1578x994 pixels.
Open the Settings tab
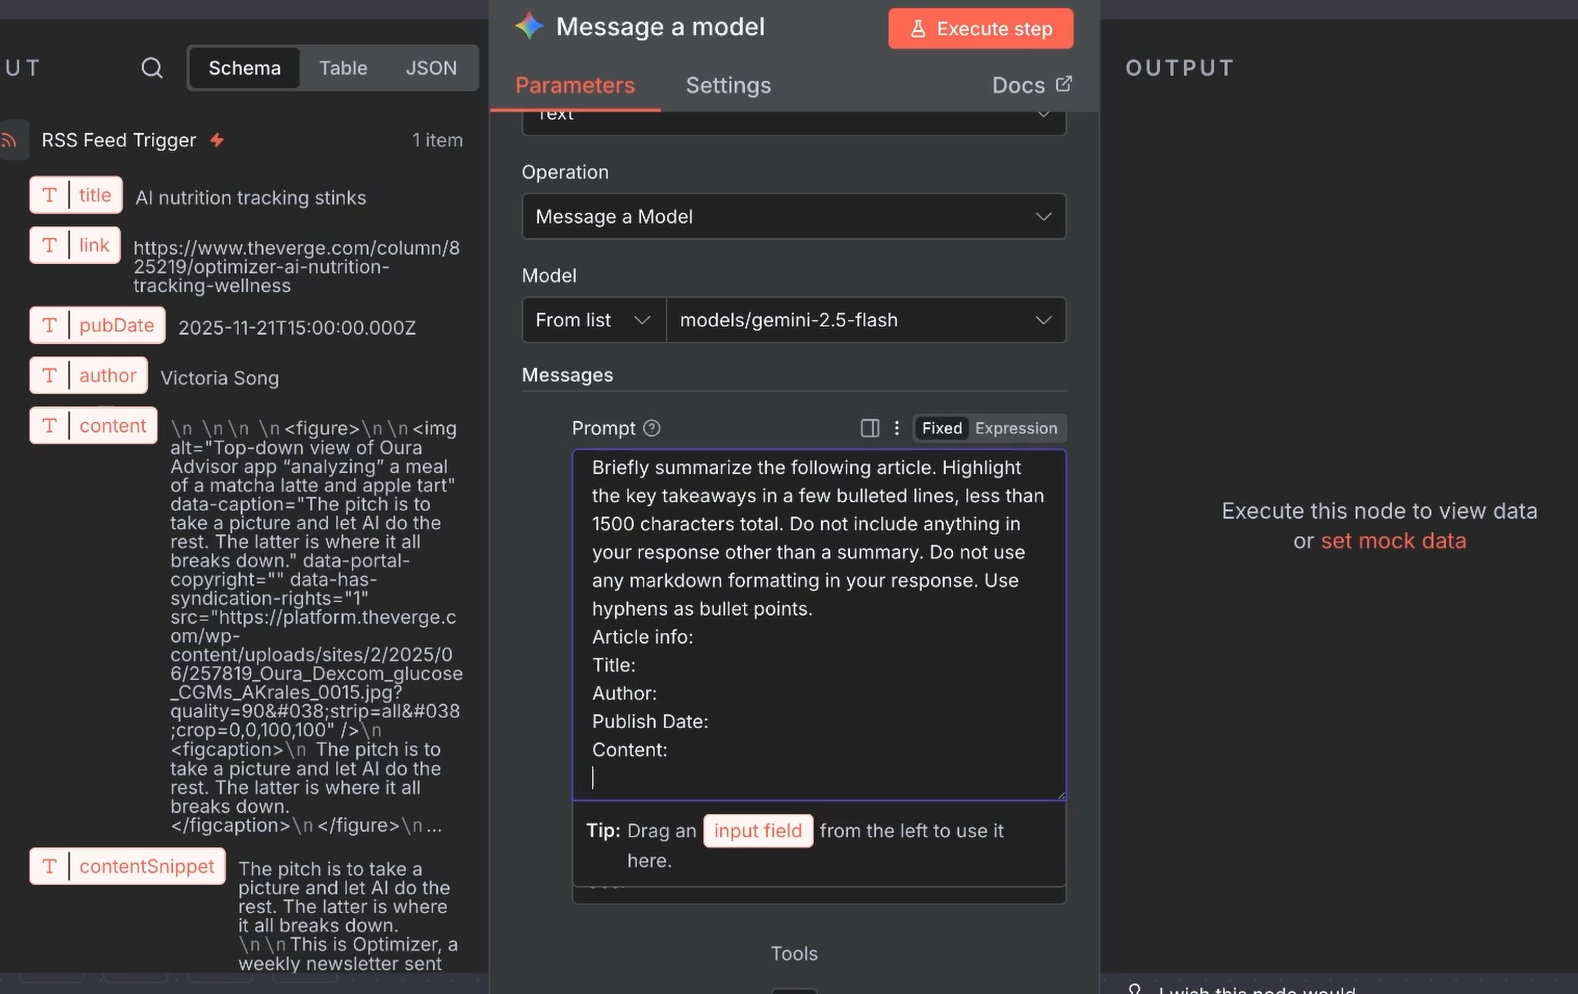pyautogui.click(x=728, y=85)
